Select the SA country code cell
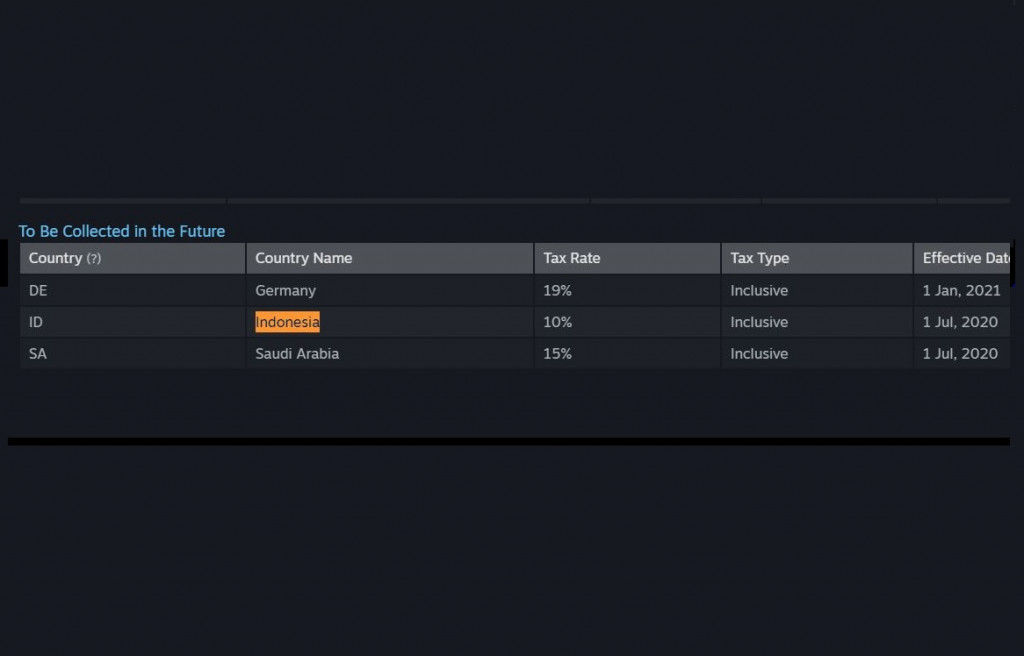The height and width of the screenshot is (656, 1024). tap(38, 353)
